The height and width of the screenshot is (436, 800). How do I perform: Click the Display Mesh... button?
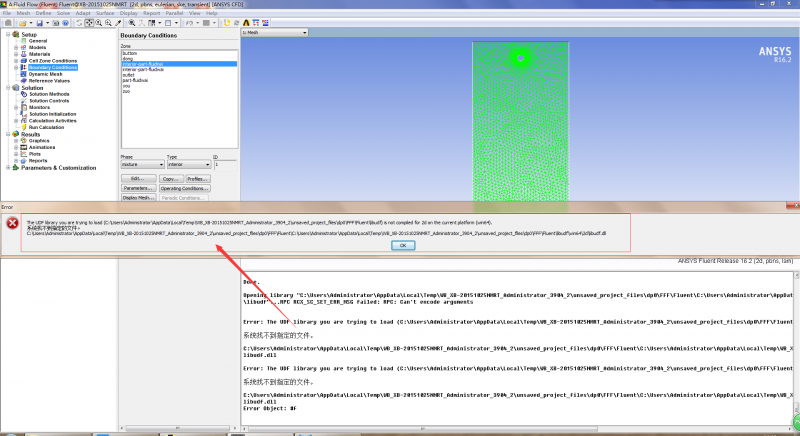click(x=138, y=197)
